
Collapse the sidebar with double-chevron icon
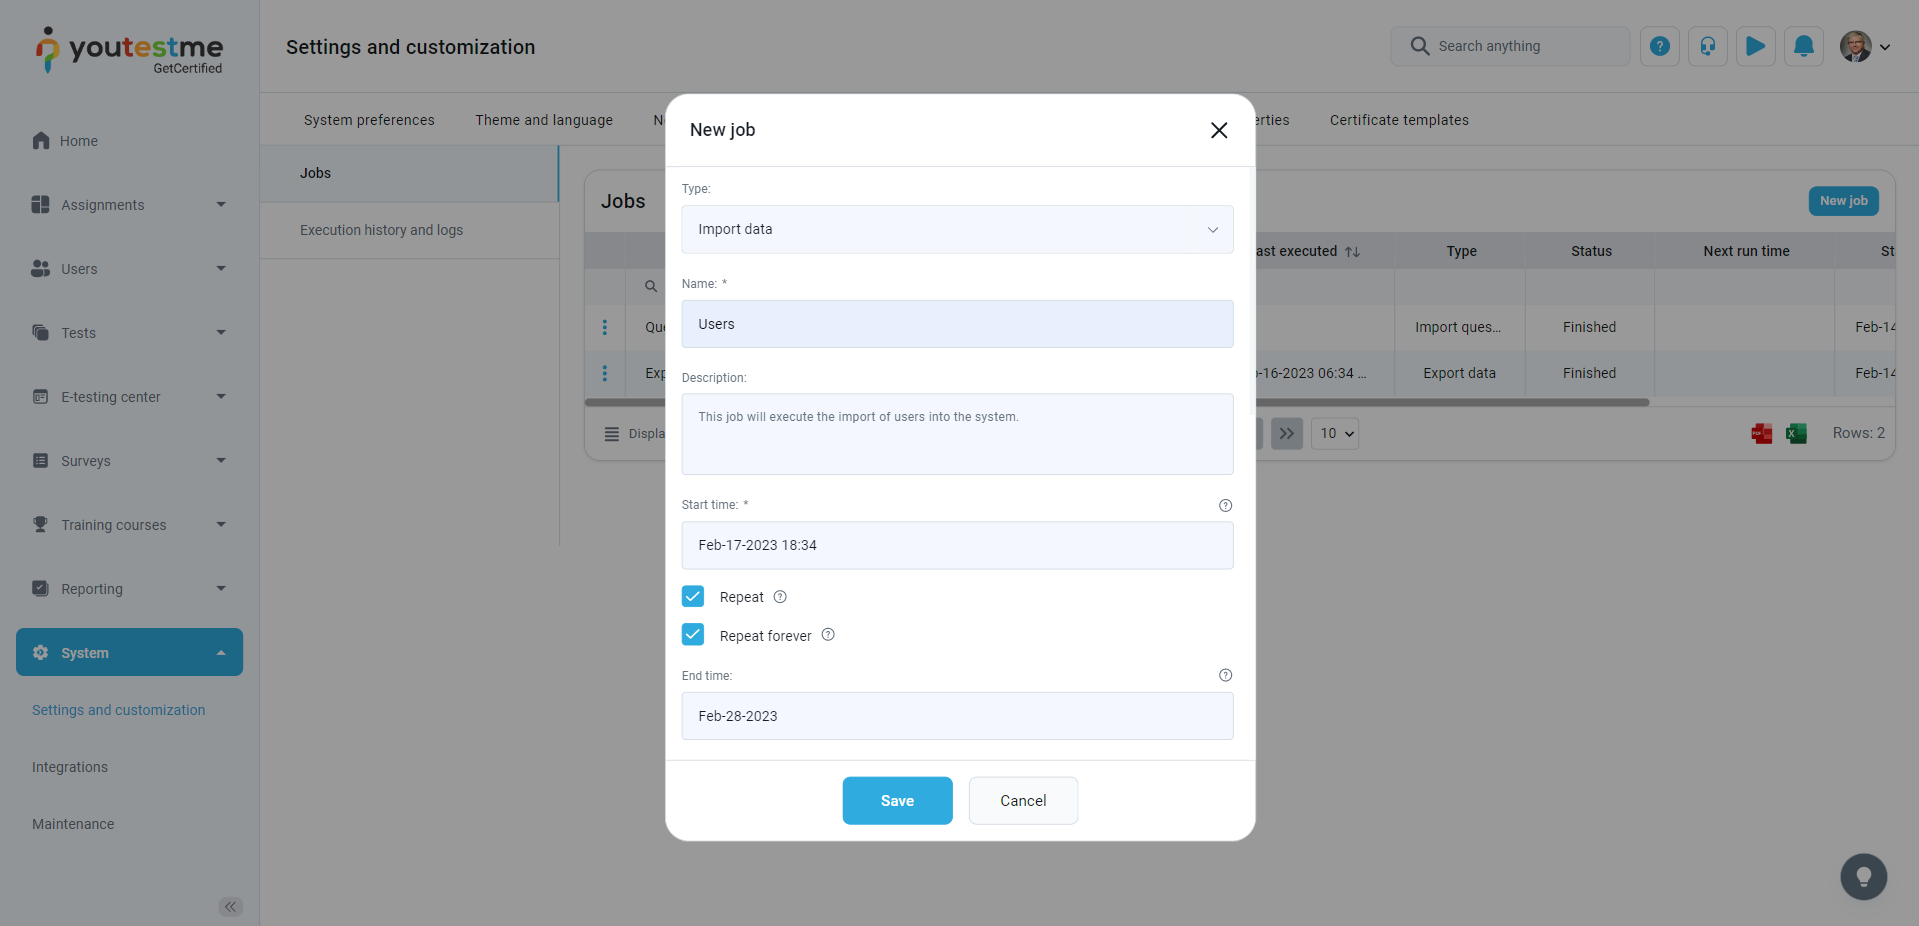tap(230, 907)
